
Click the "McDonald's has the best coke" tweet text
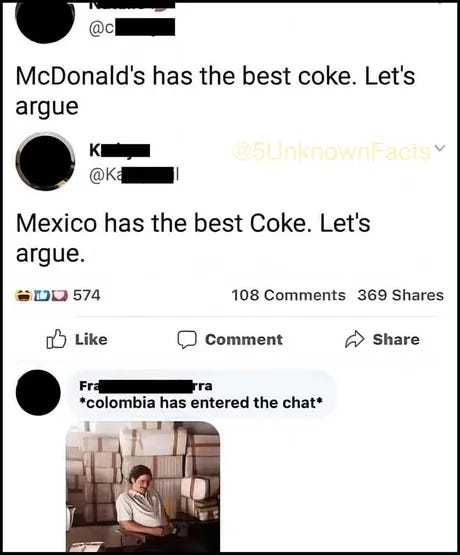pyautogui.click(x=215, y=91)
